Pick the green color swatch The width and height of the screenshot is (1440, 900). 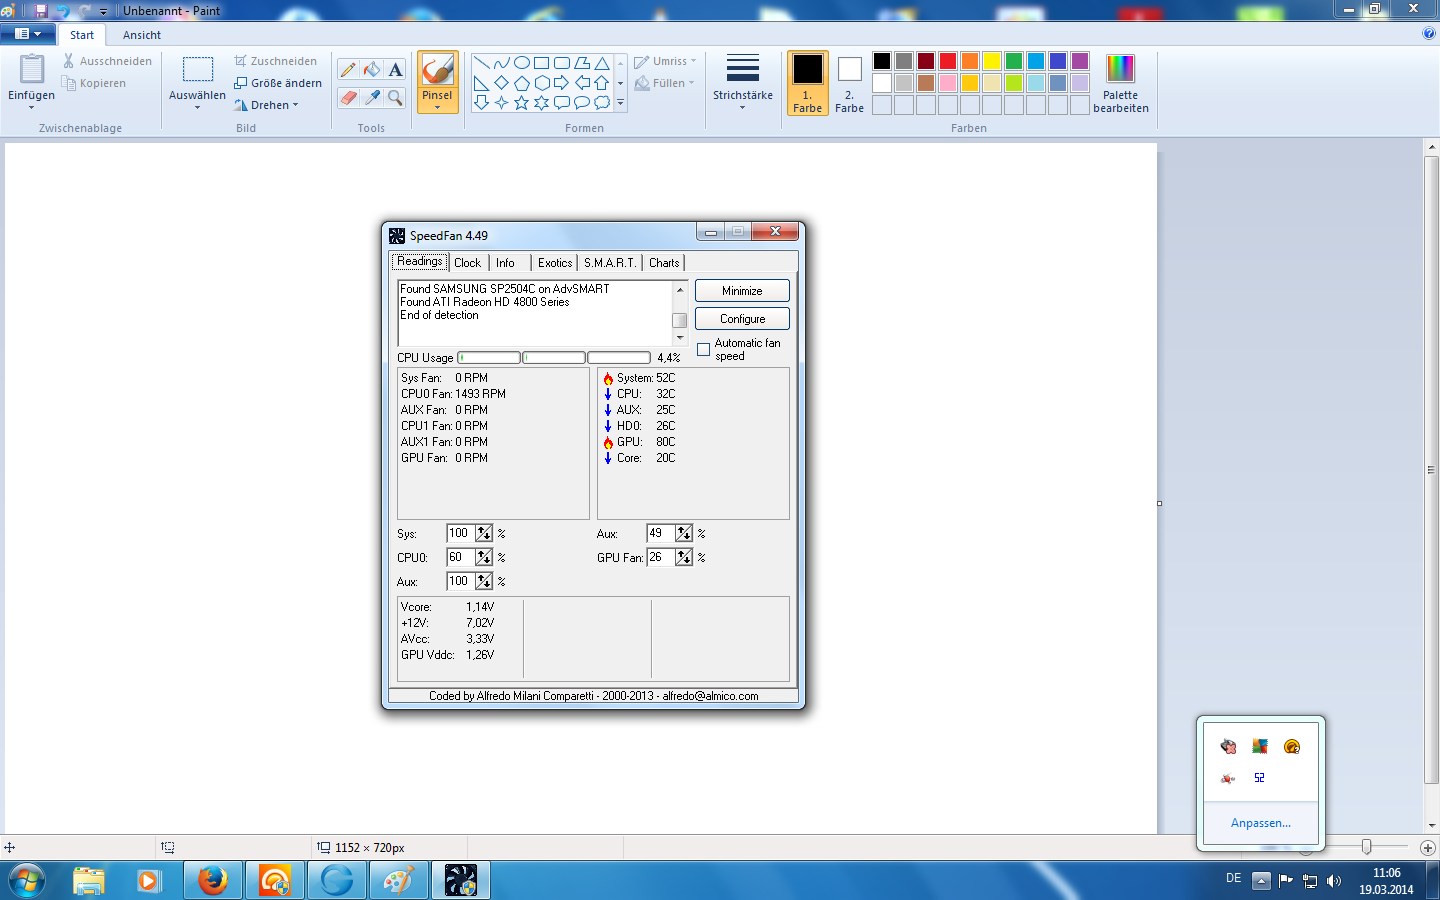[x=1014, y=61]
